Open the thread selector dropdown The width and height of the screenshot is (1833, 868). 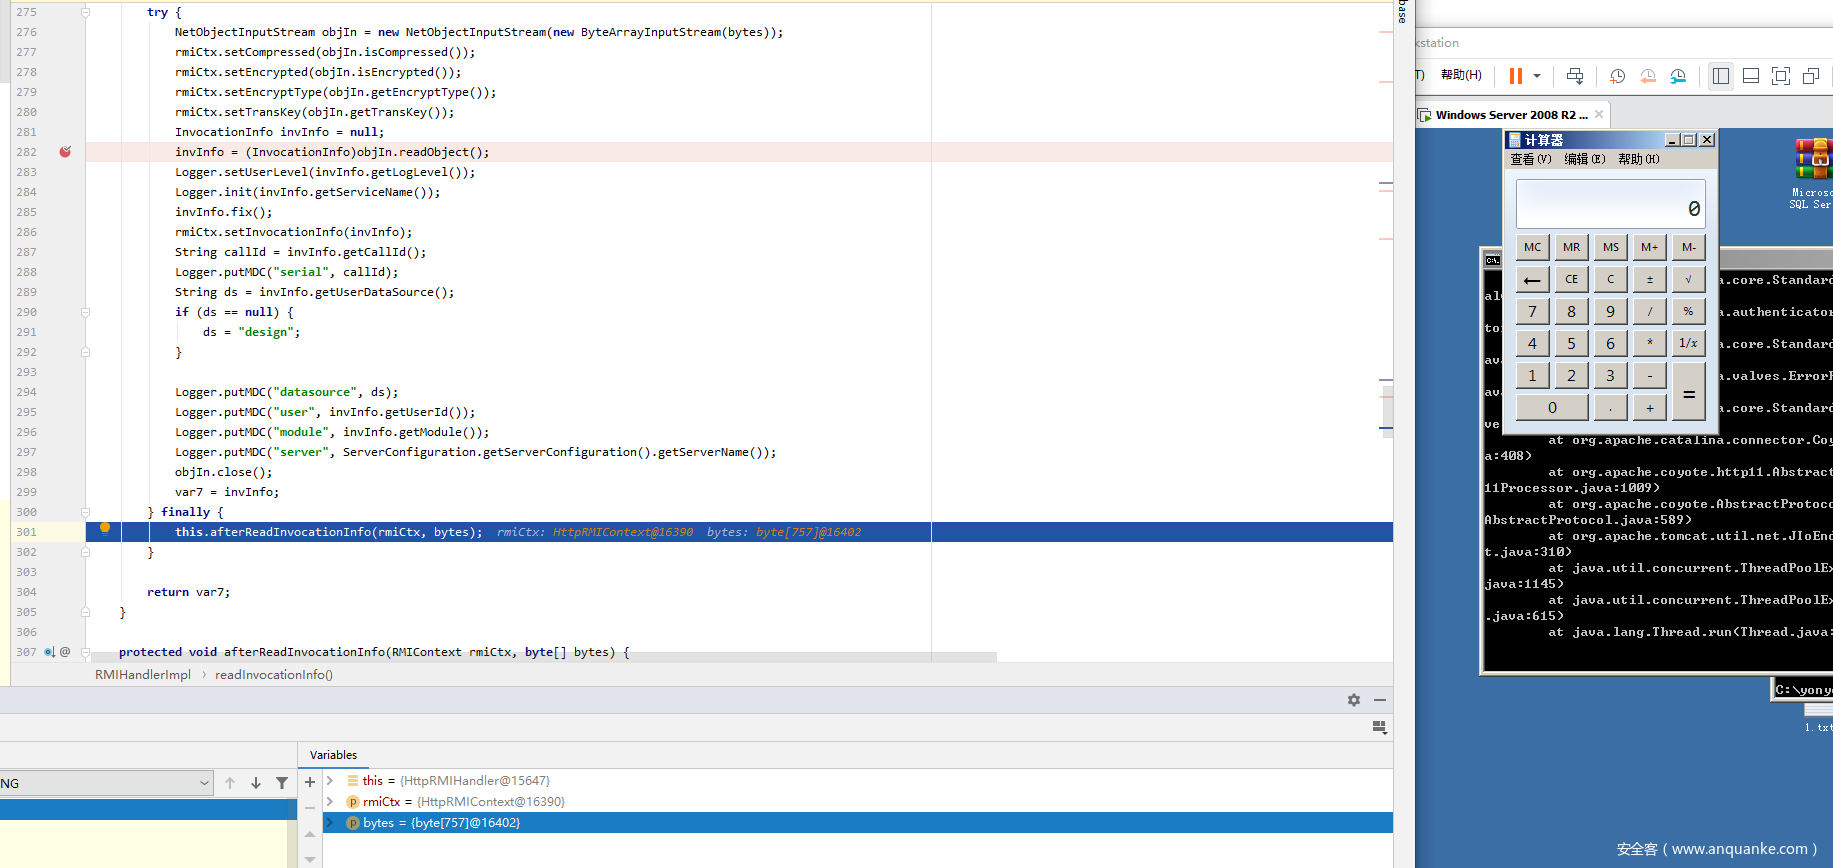204,783
